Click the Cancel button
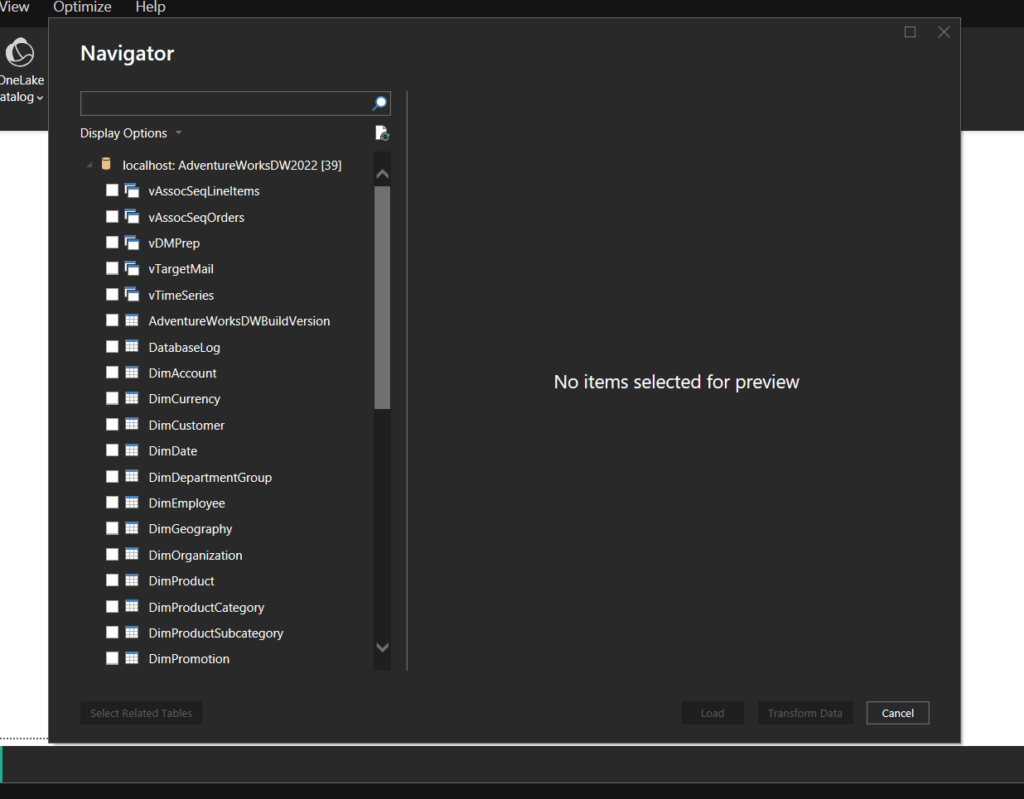Image resolution: width=1024 pixels, height=799 pixels. click(897, 713)
